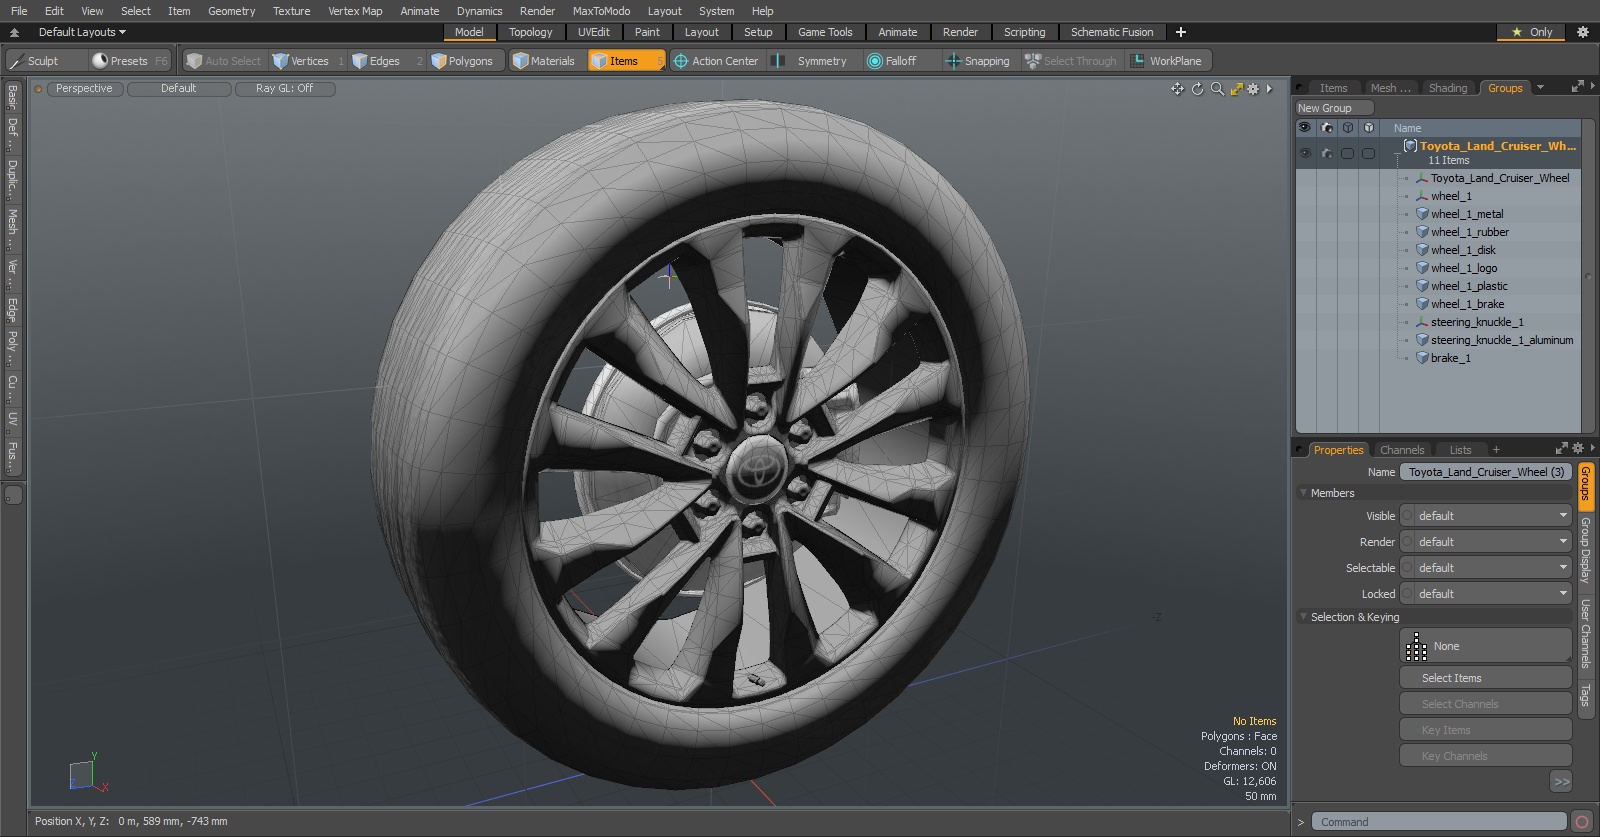
Task: Click Name field Toyota_Land_Cruiser_Wheel (3)
Action: click(x=1486, y=472)
